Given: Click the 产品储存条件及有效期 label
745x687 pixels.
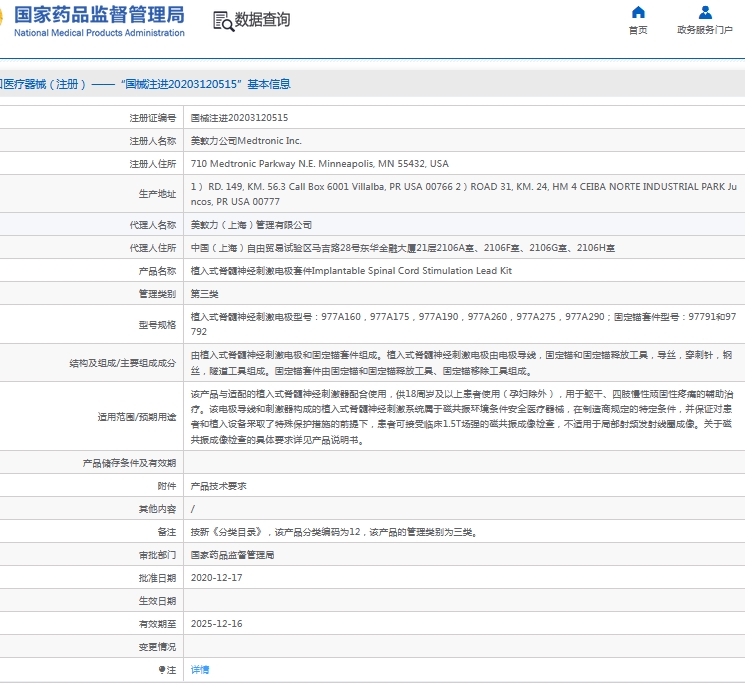Looking at the screenshot, I should 130,463.
